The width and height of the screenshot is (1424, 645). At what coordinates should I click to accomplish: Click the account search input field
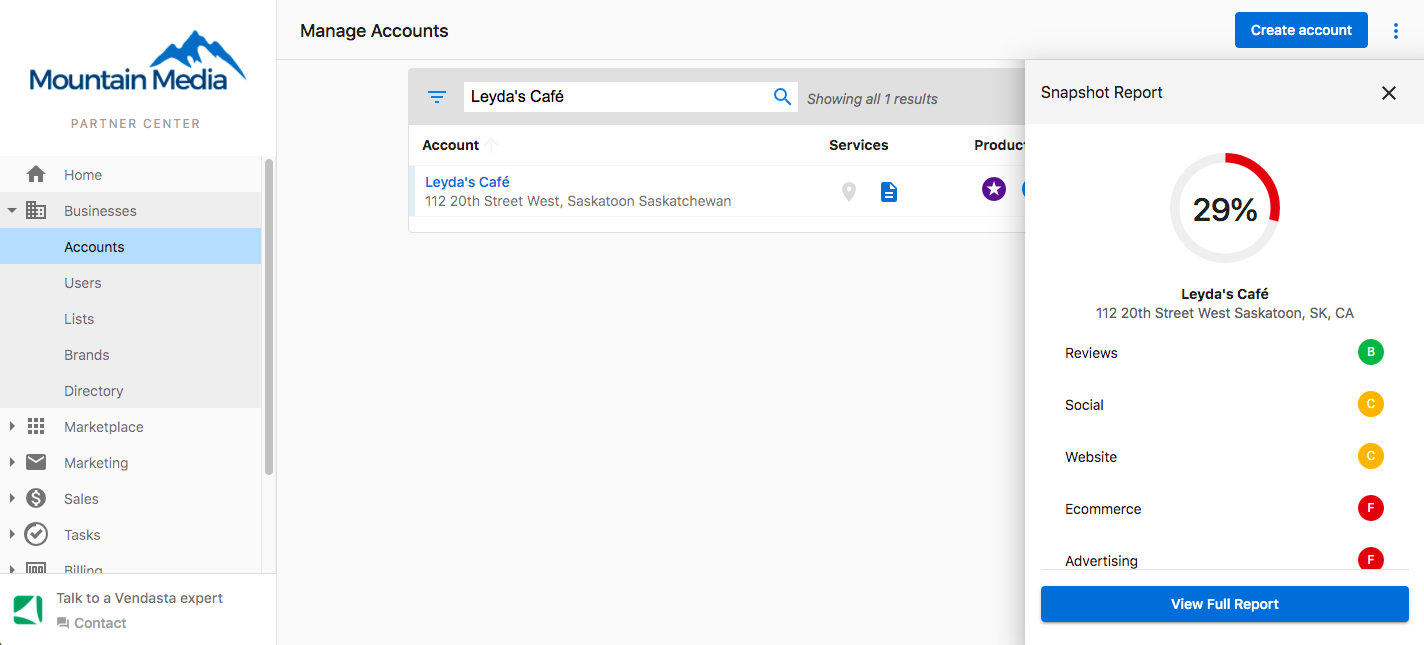tap(617, 97)
